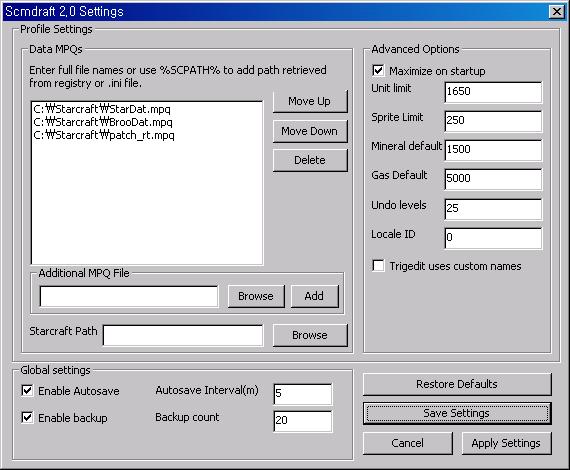Browse for the Starcraft Path
570x470 pixels.
click(310, 335)
